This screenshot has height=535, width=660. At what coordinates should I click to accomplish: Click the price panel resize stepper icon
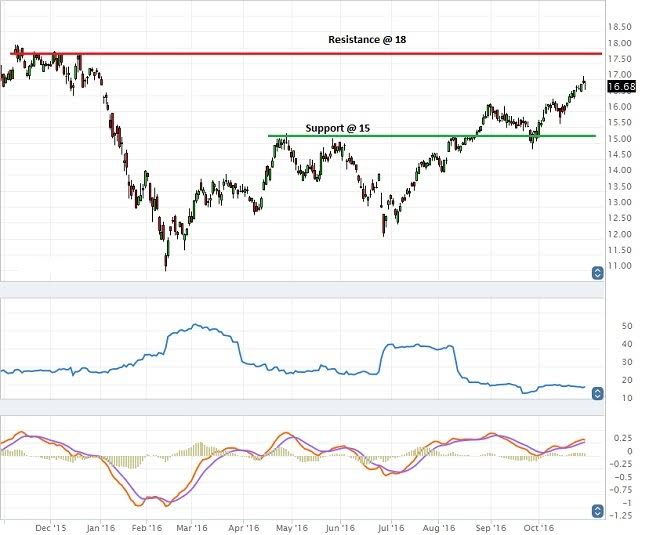point(597,273)
